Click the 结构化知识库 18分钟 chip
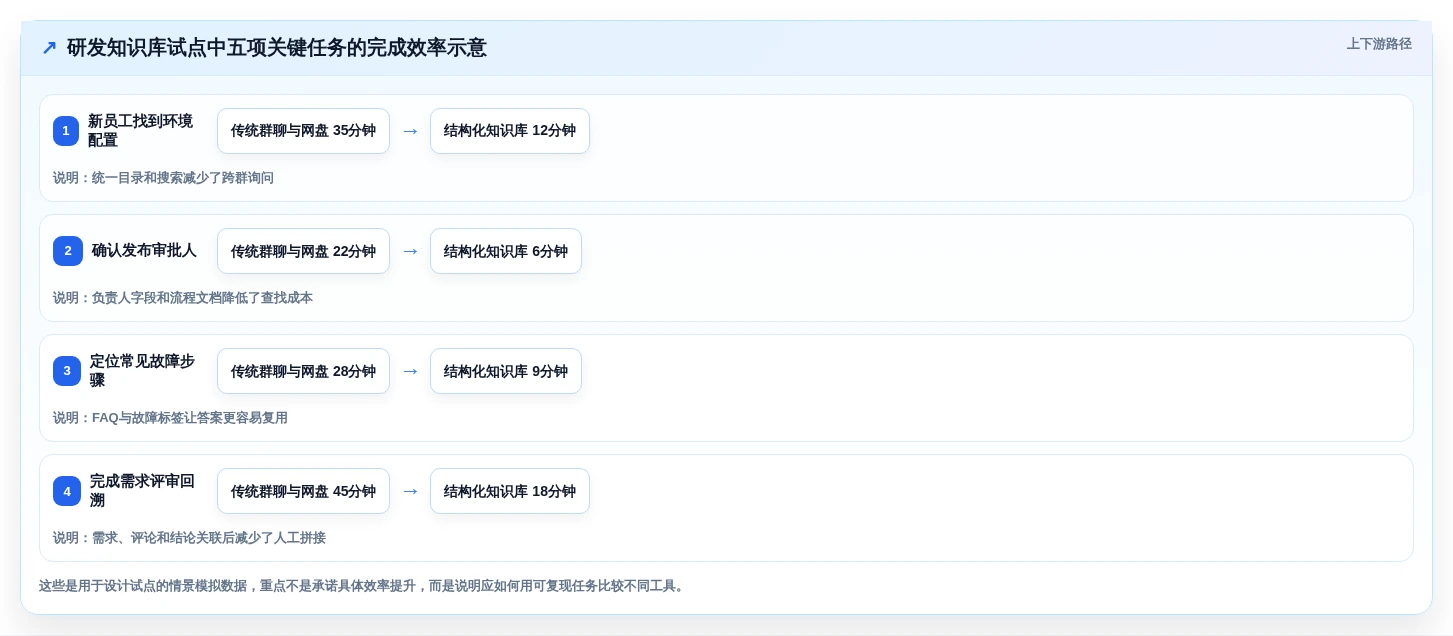1453x636 pixels. 510,491
